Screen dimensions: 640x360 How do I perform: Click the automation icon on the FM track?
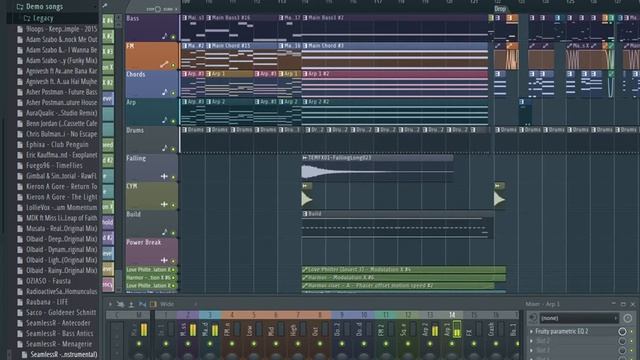click(x=164, y=64)
